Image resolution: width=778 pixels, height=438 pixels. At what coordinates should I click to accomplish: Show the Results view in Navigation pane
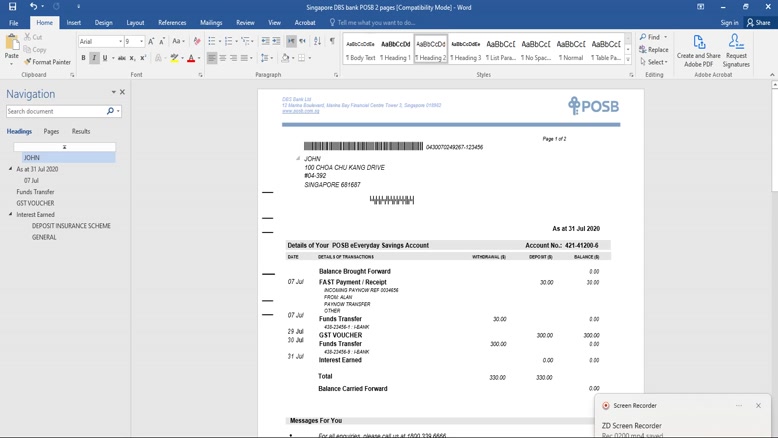click(x=81, y=131)
